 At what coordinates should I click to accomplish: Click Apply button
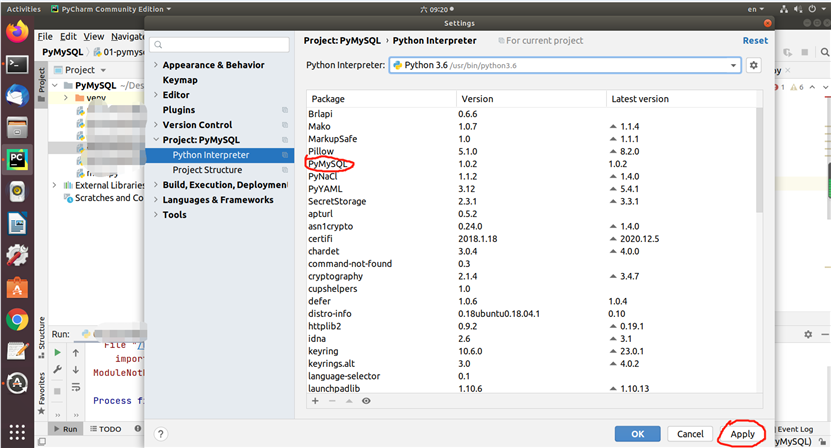(742, 434)
